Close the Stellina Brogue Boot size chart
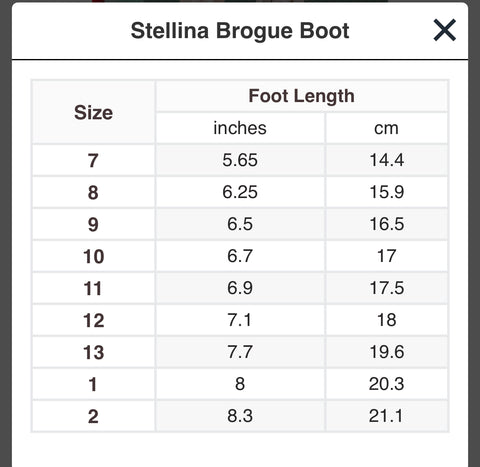This screenshot has width=480, height=467. (444, 30)
